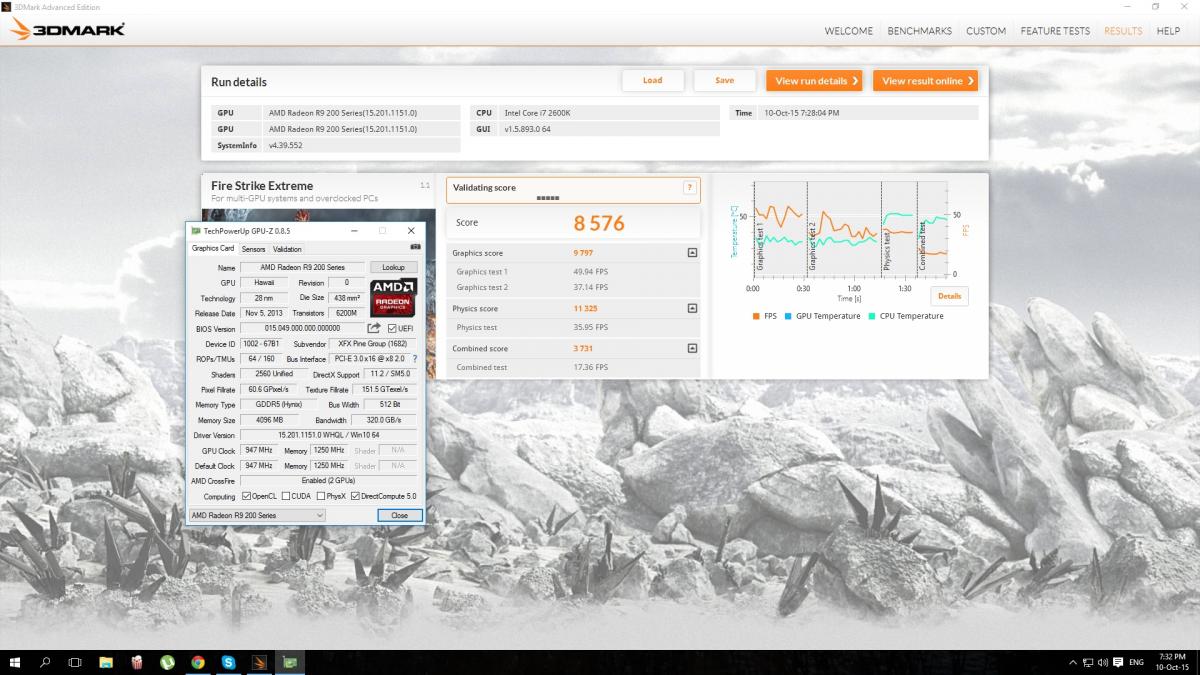Select the Graphics Card tab in GPU-Z

[x=213, y=248]
